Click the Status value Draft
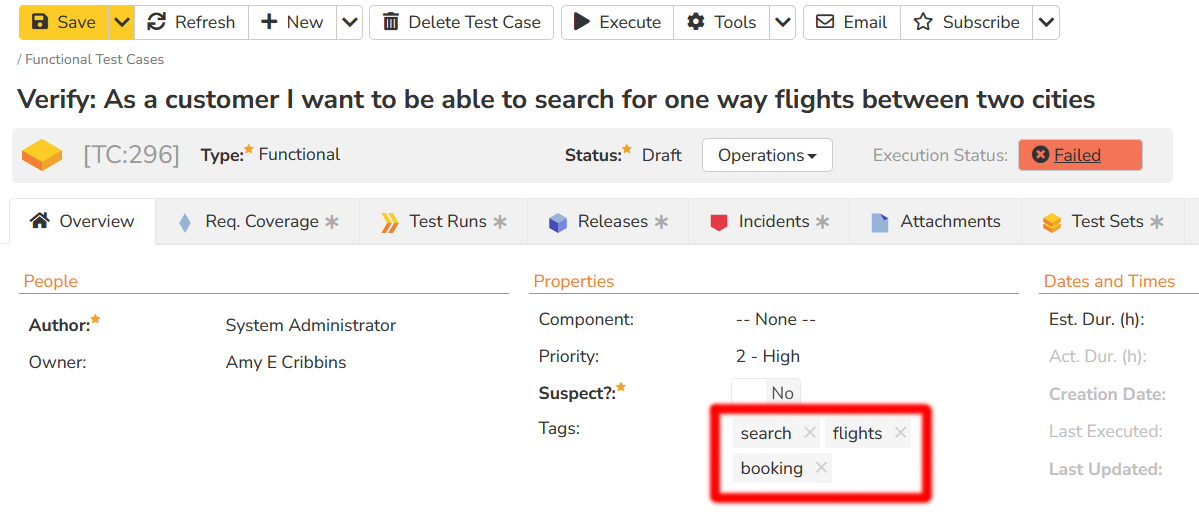 coord(661,155)
